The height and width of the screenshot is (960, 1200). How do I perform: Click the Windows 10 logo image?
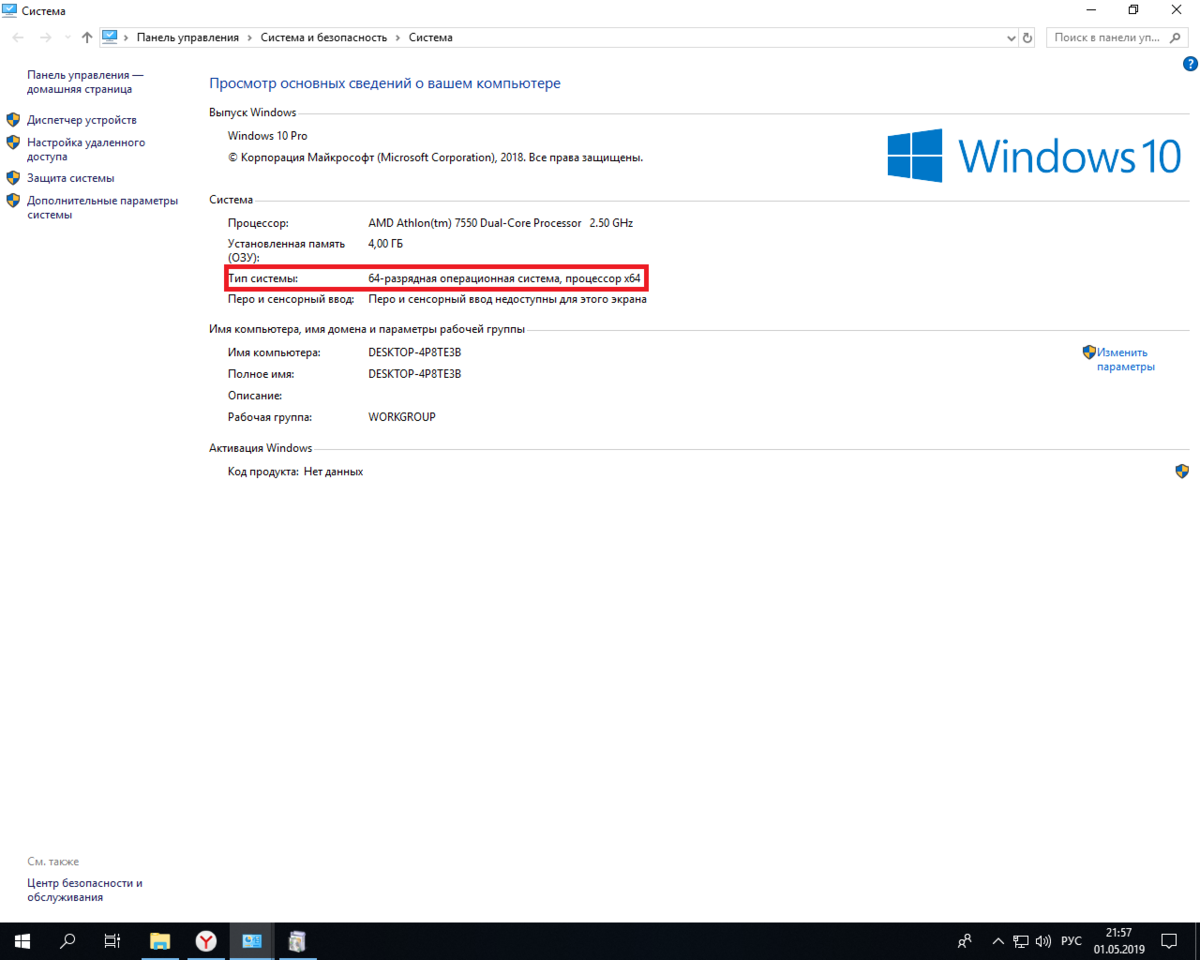(1034, 156)
